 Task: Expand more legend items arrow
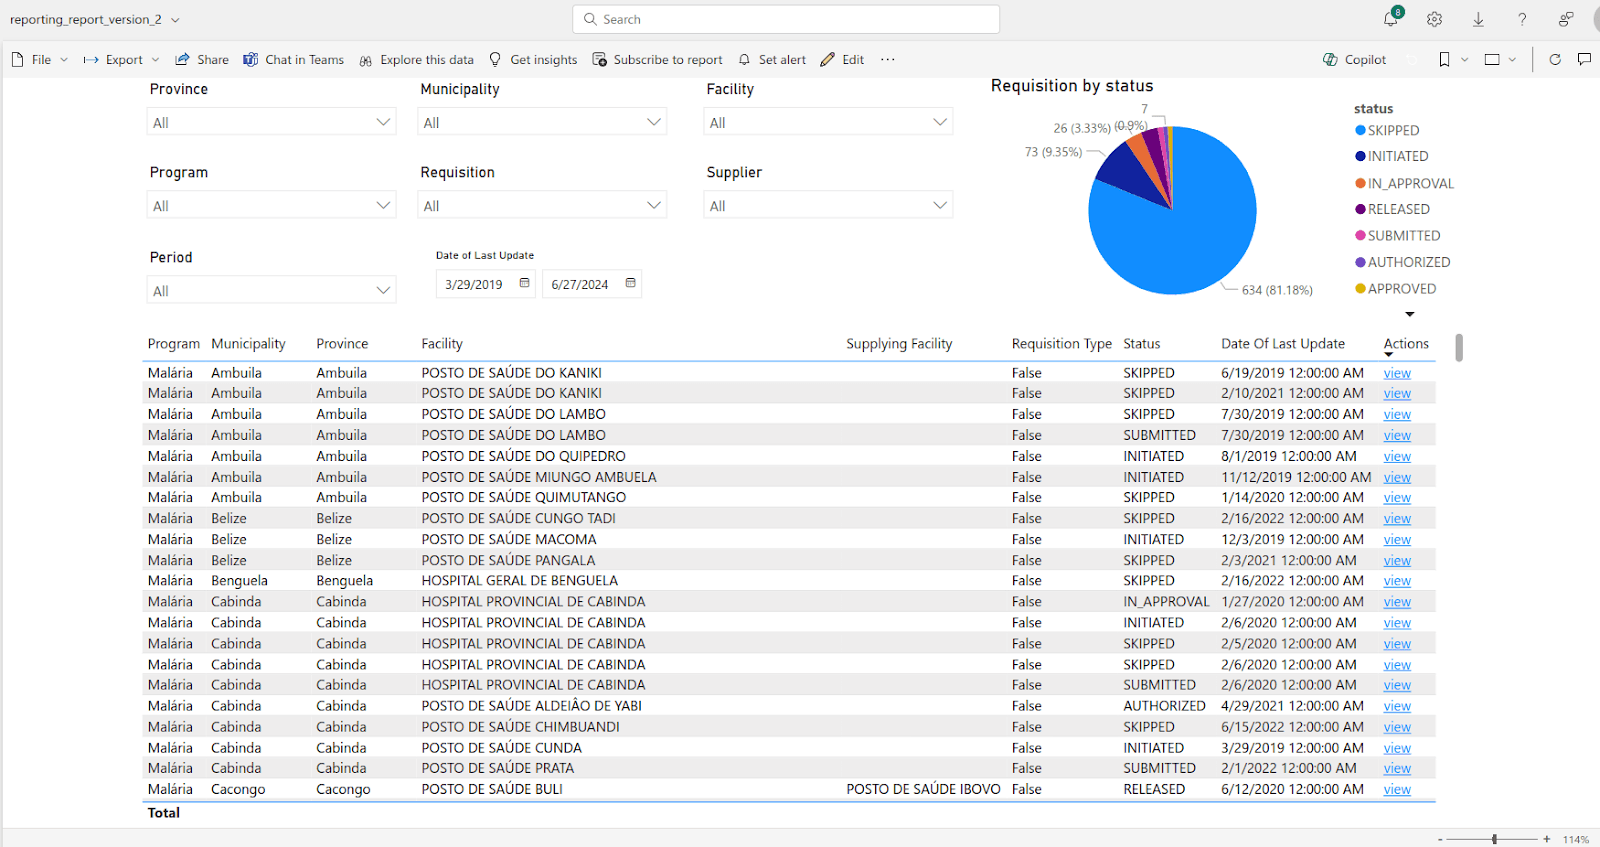click(x=1410, y=314)
